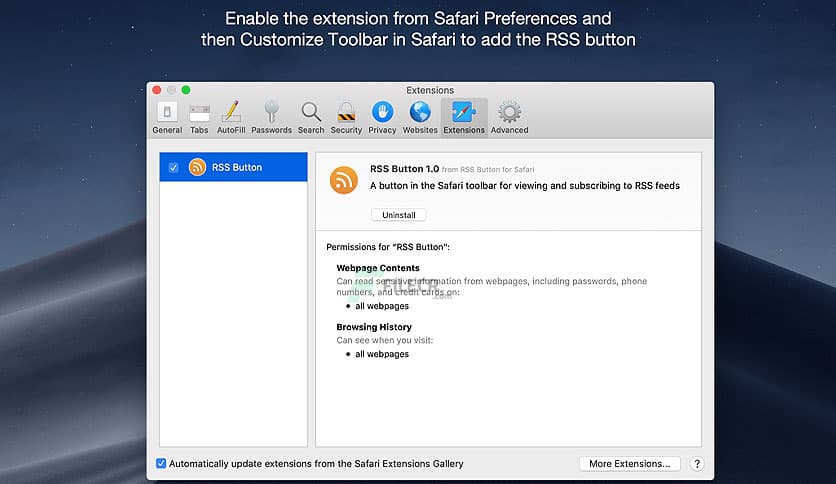Open the Advanced preferences pane
Screen dimensions: 836x484
coord(510,118)
